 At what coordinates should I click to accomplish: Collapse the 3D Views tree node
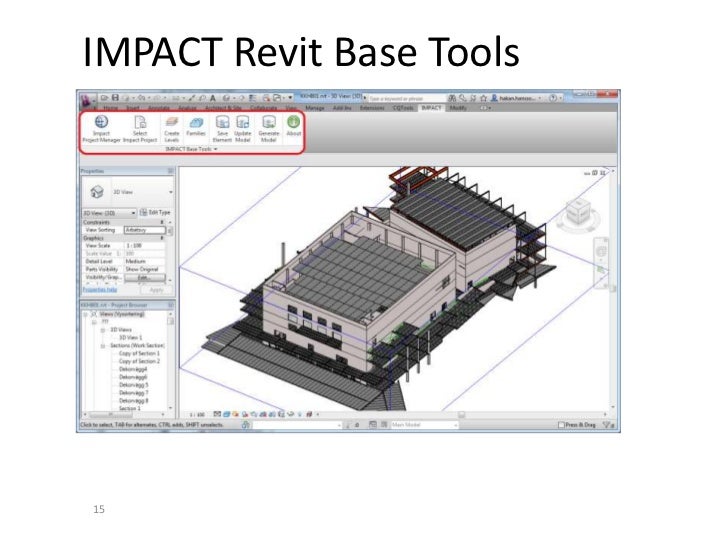(103, 330)
